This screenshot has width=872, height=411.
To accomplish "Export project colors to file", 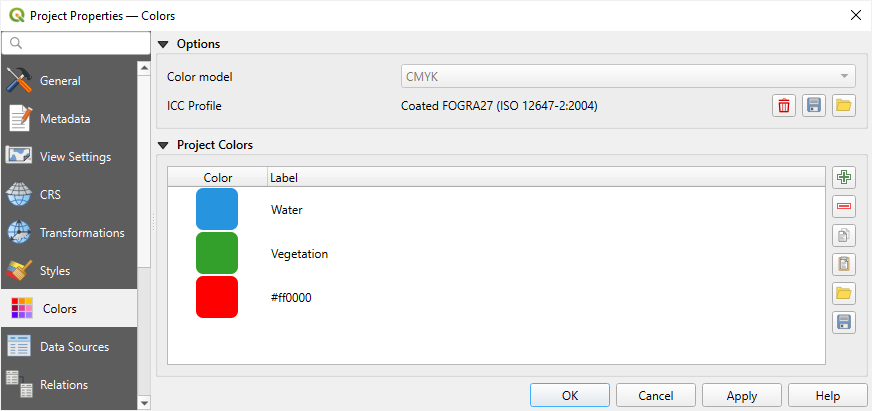I will coord(844,323).
